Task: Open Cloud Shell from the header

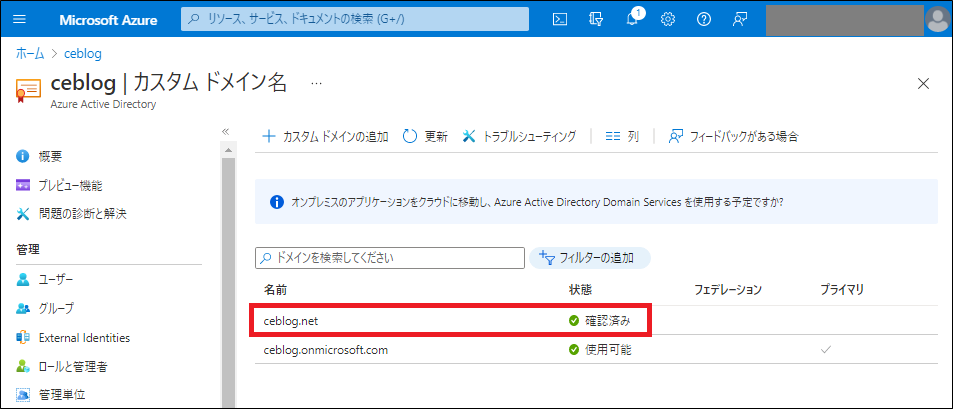Action: 560,19
